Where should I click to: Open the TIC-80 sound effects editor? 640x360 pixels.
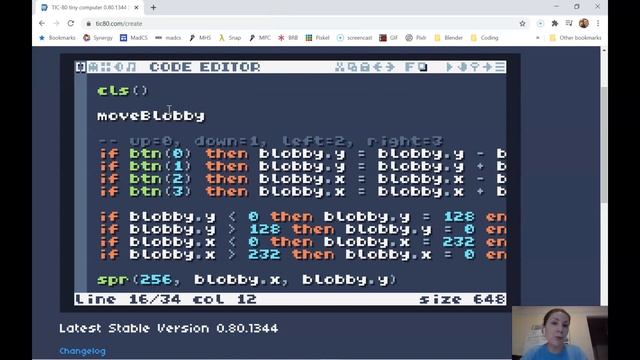[118, 67]
